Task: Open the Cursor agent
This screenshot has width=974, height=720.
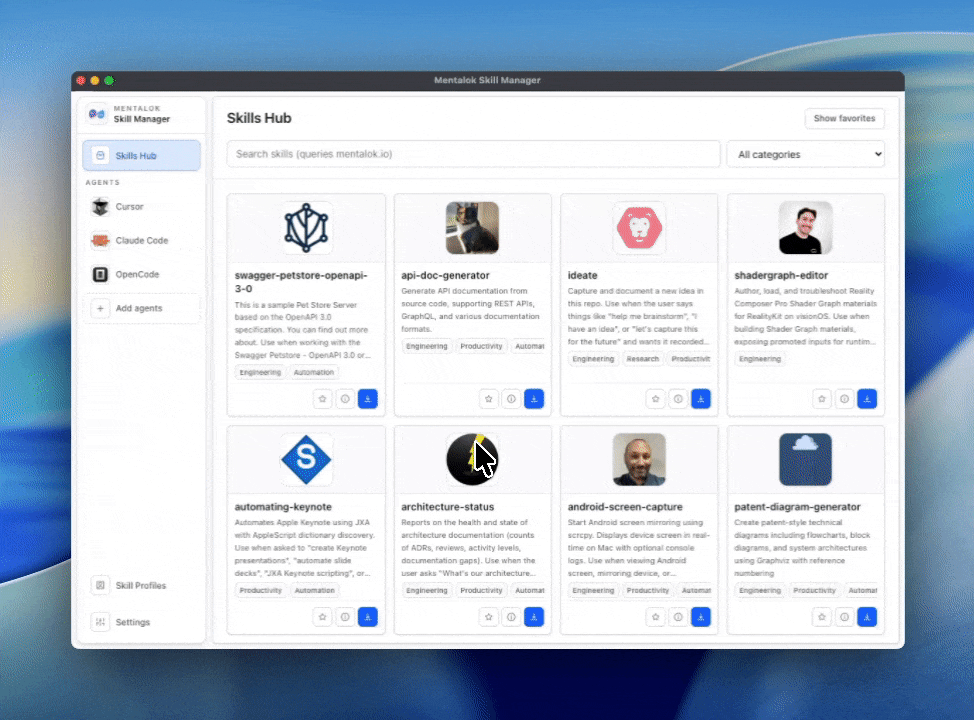Action: coord(142,206)
